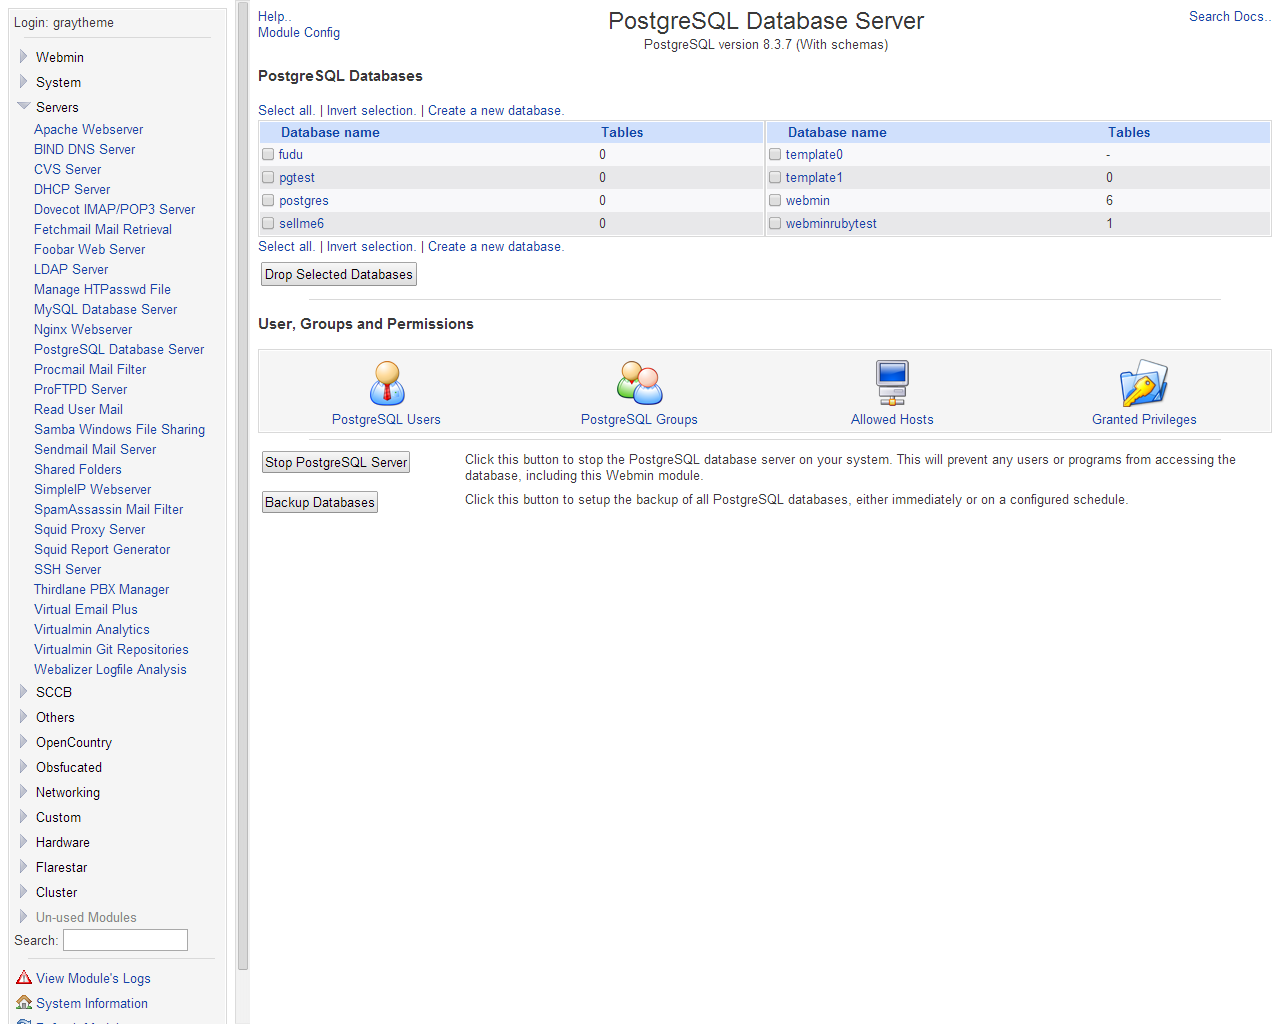
Task: Expand the Networking category
Action: click(24, 792)
